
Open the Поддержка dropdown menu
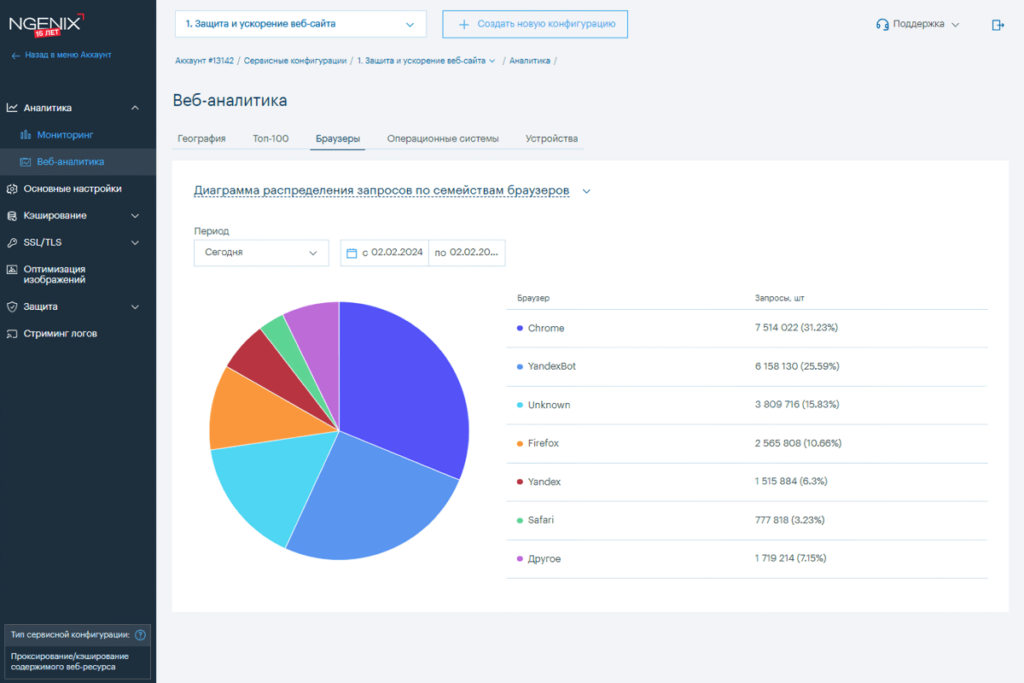coord(918,24)
